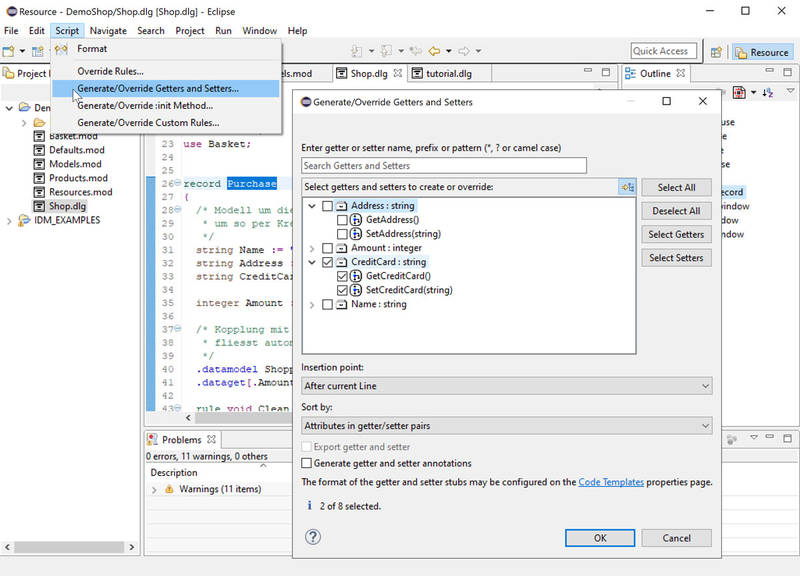Click the Deselect All button

click(676, 211)
